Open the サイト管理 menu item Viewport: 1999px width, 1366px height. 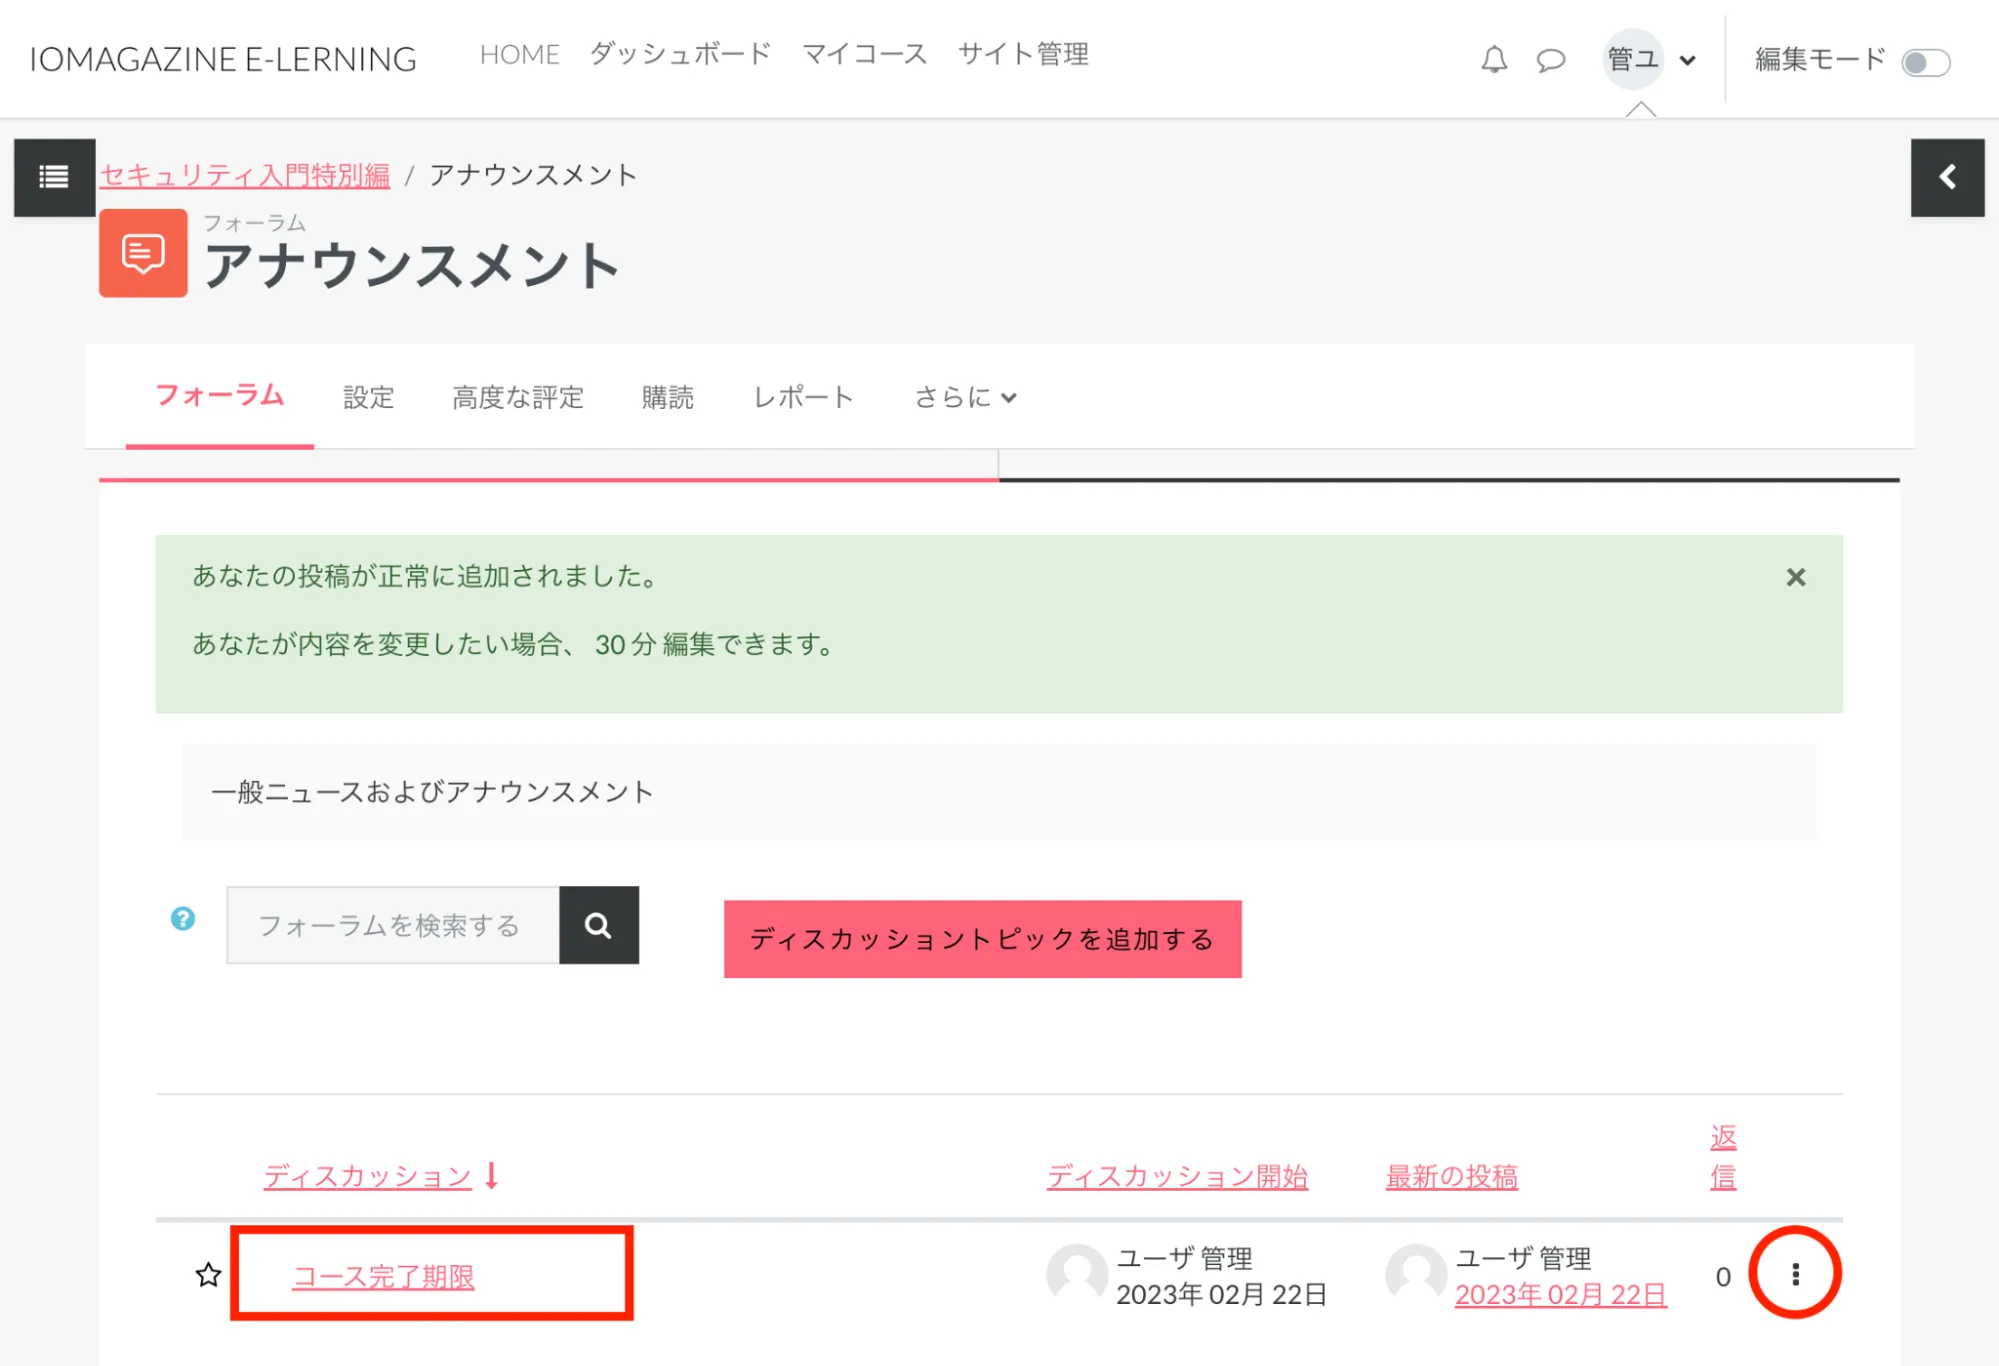tap(1023, 54)
